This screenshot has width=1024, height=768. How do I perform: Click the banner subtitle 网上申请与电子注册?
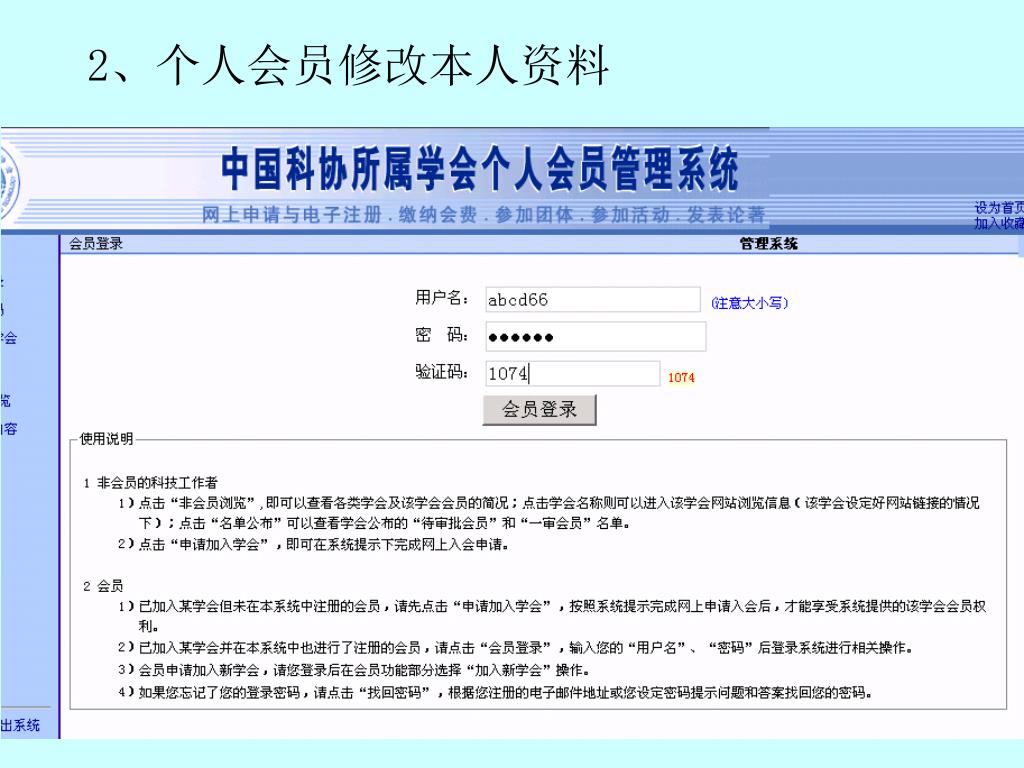coord(291,214)
